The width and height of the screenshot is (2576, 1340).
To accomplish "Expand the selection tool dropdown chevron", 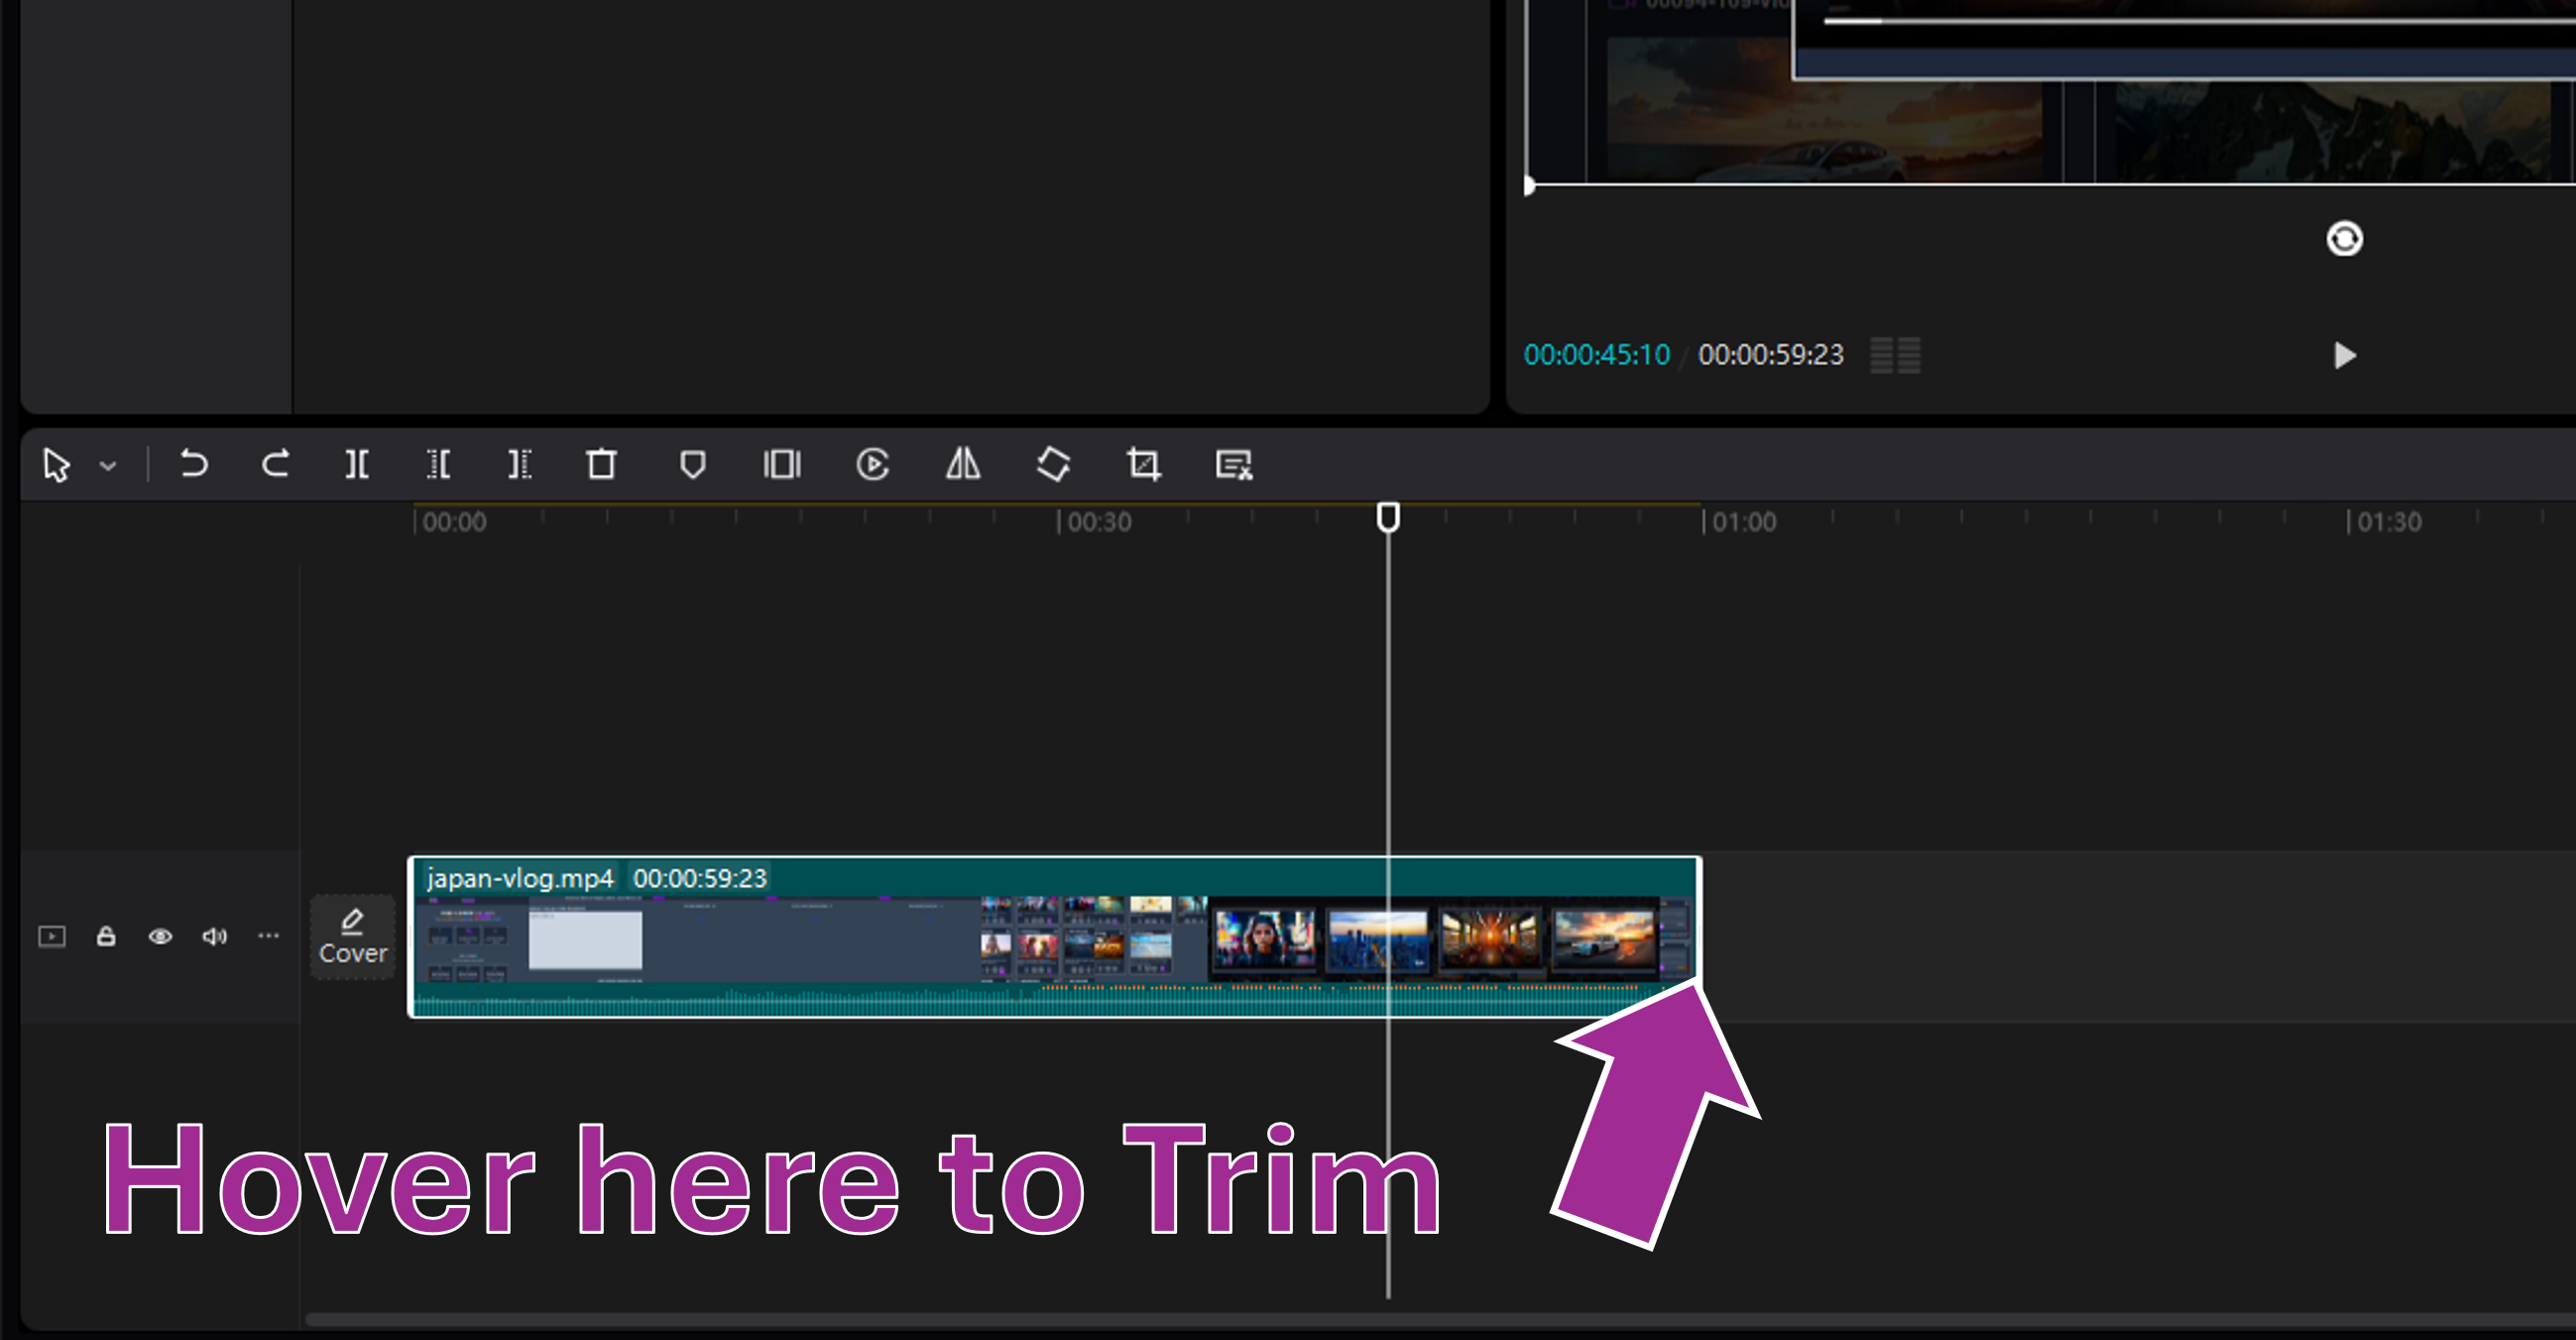I will click(108, 466).
